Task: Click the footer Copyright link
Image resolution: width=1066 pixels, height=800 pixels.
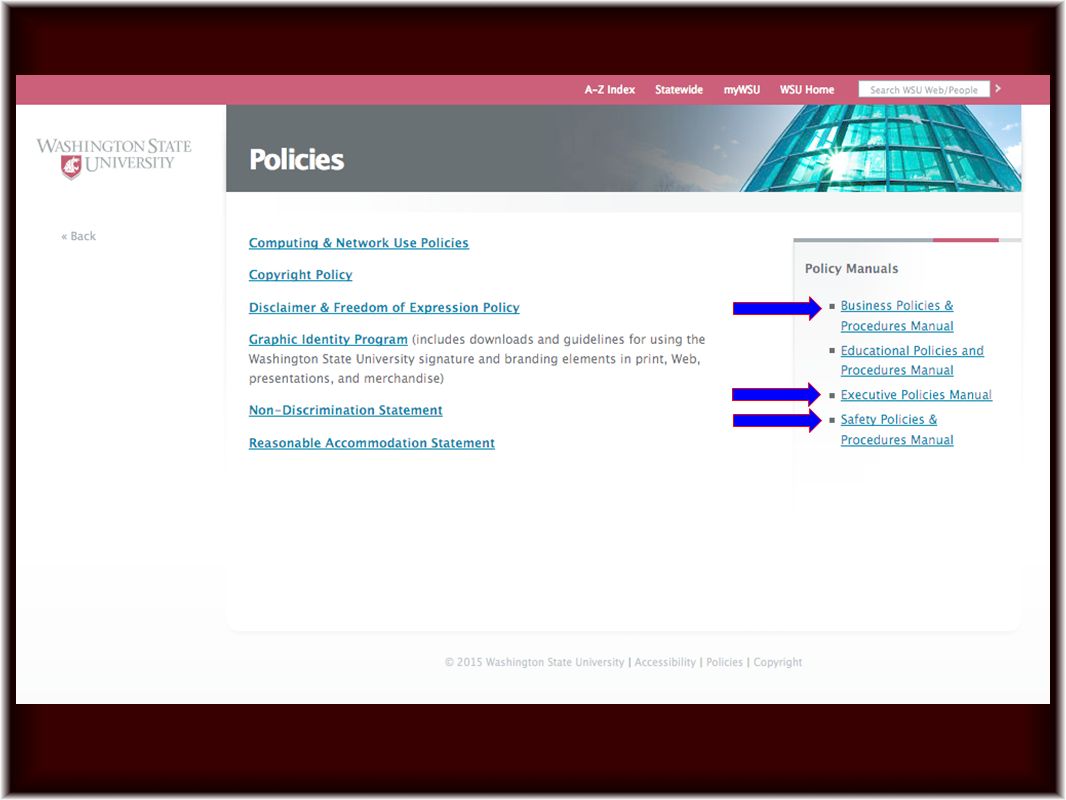Action: point(778,662)
